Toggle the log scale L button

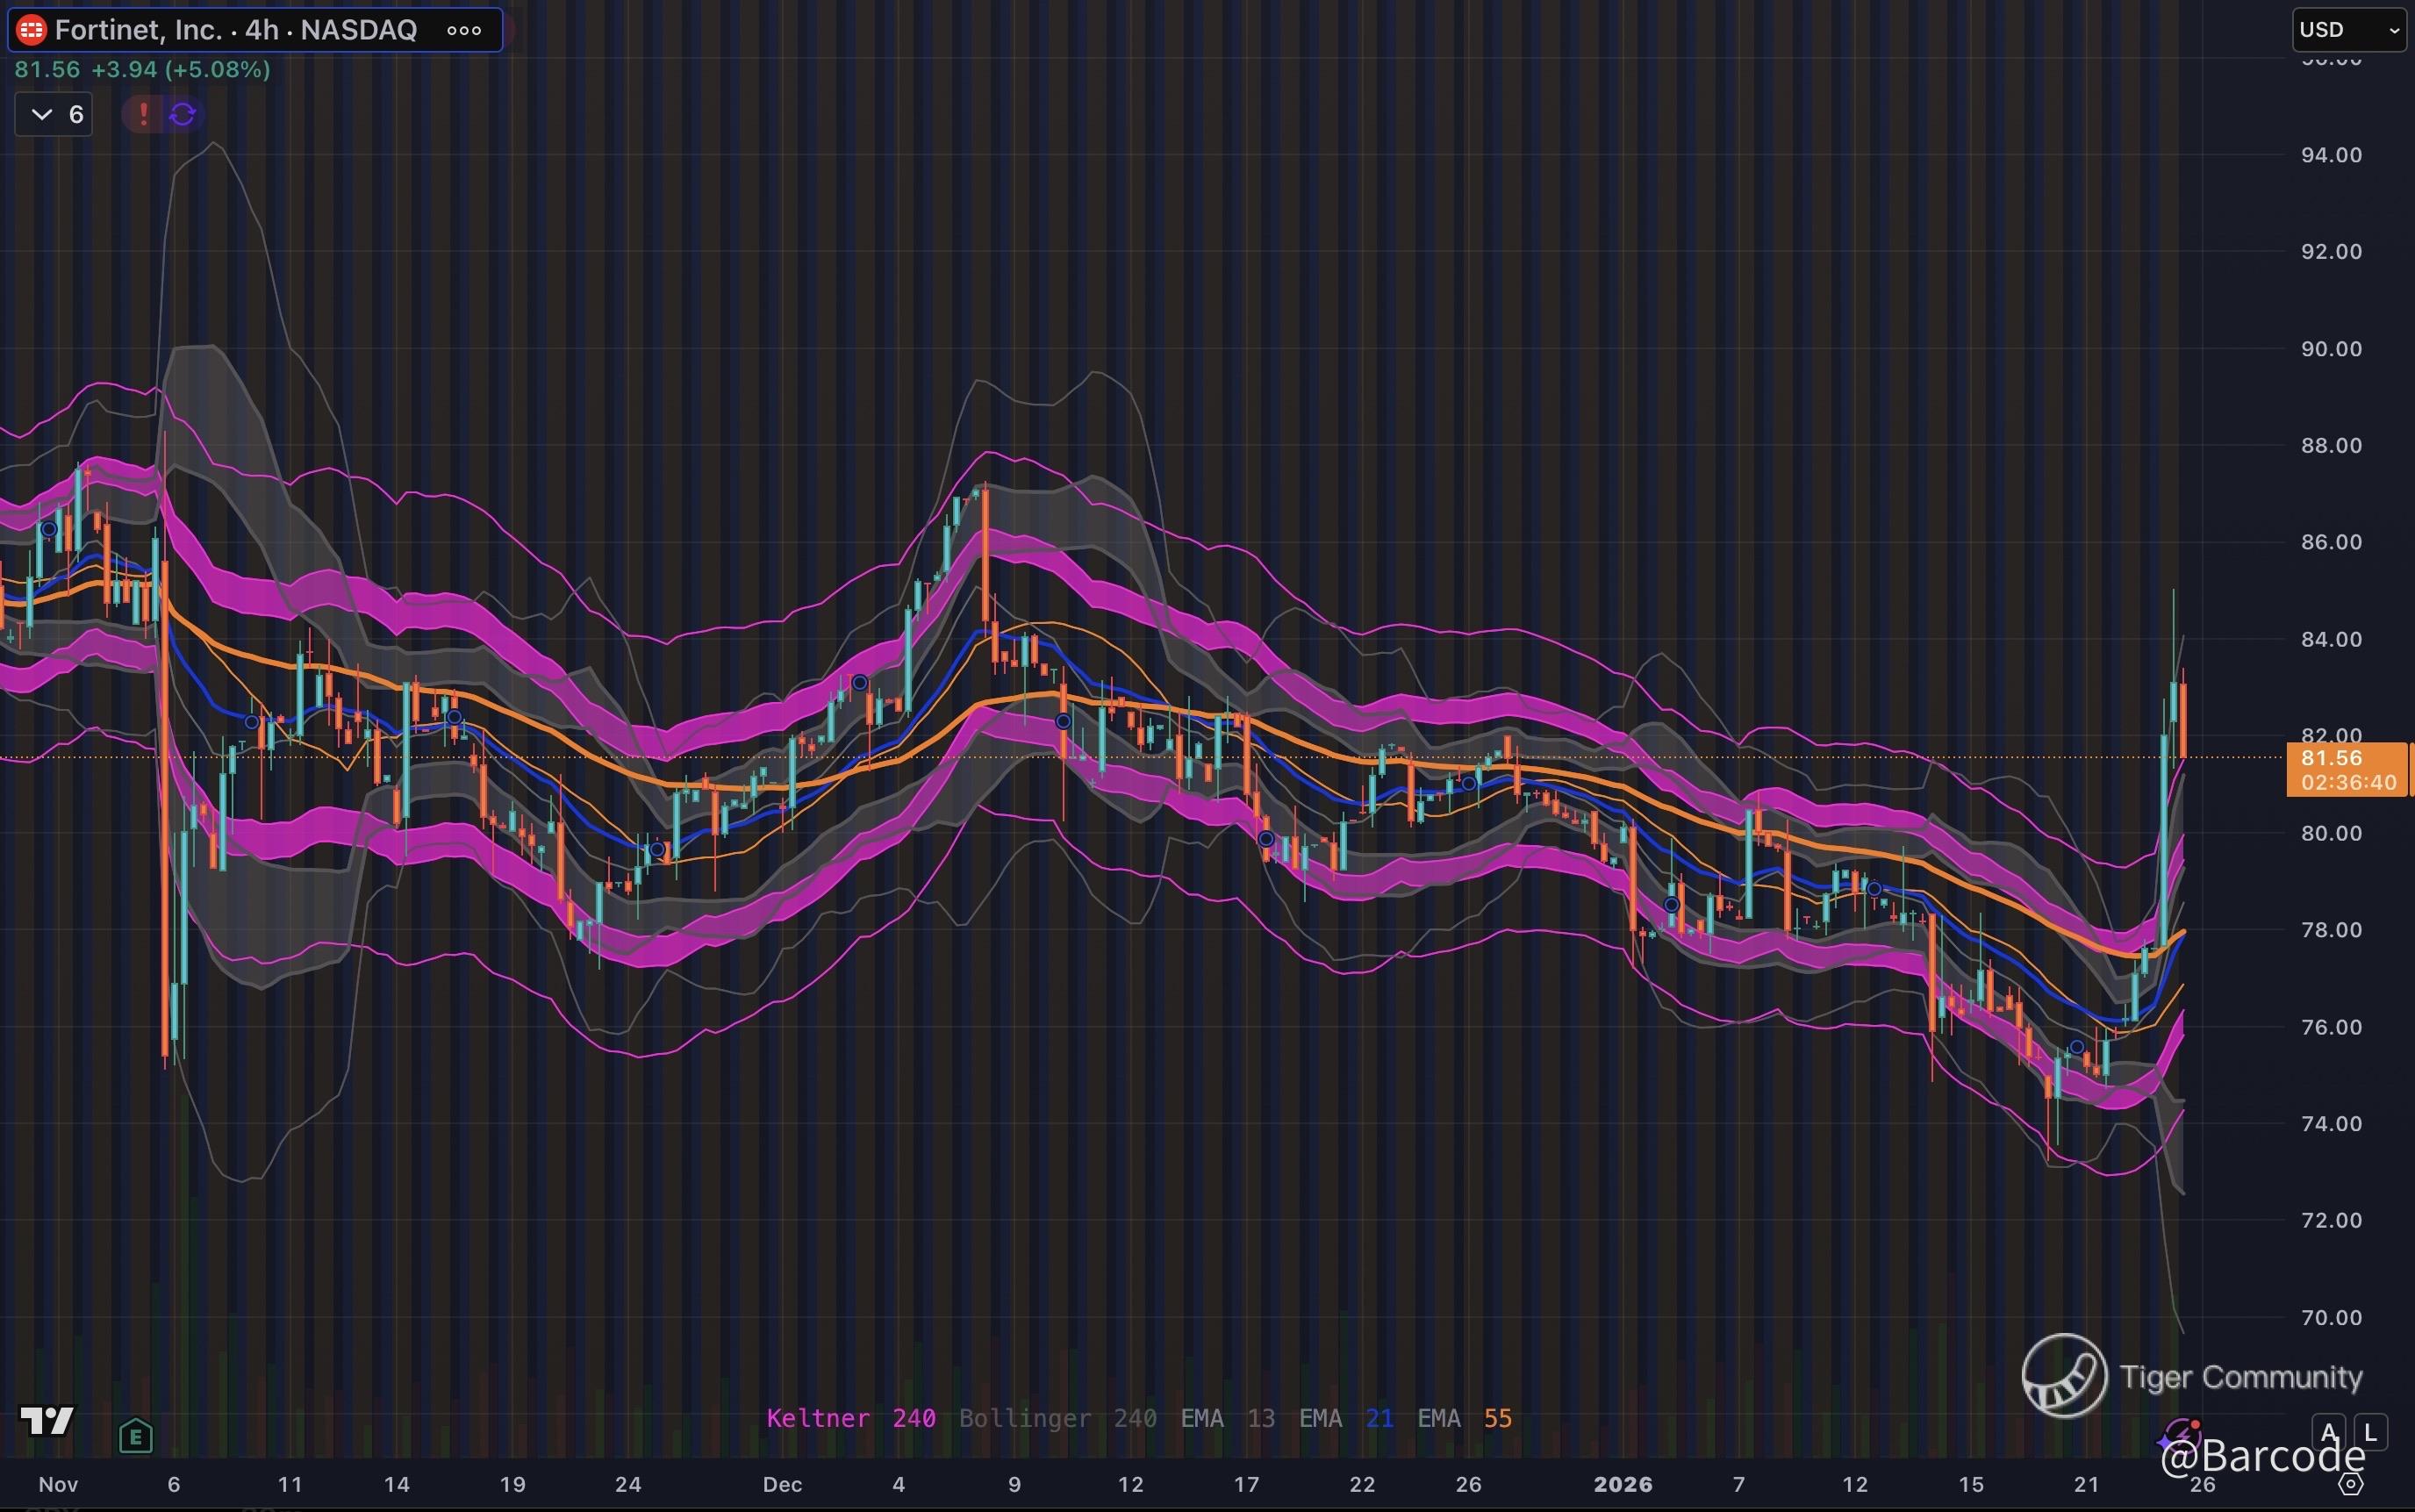point(2370,1432)
